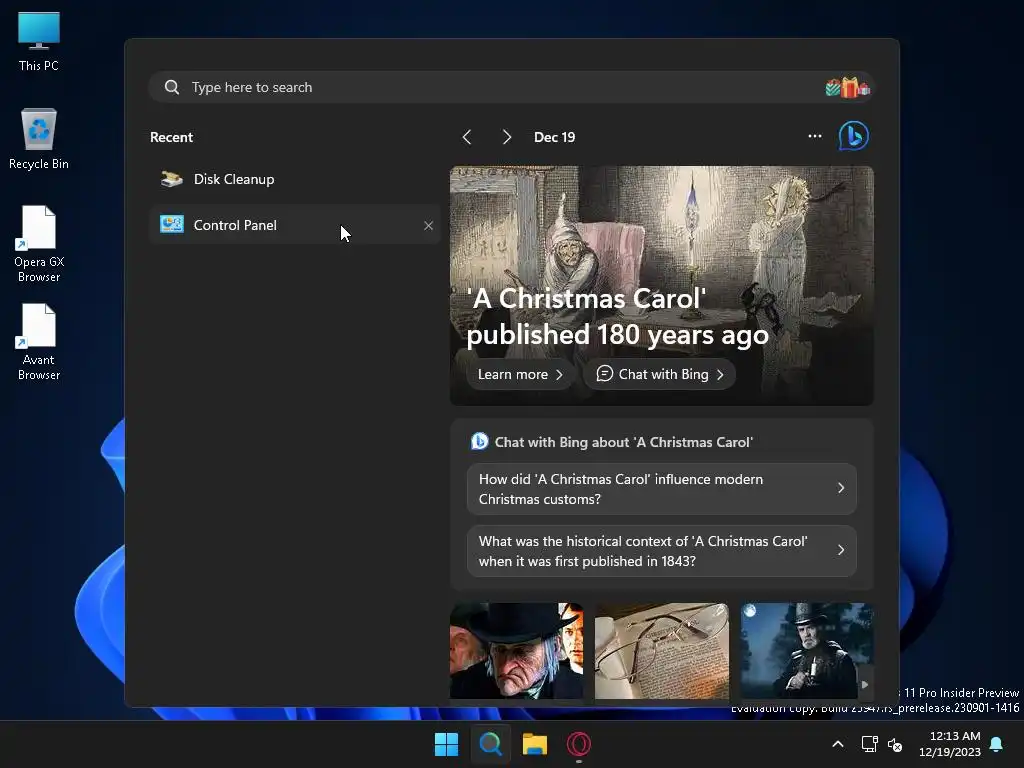Screen dimensions: 1024x768
Task: Go to next day with right arrow
Action: (x=506, y=137)
